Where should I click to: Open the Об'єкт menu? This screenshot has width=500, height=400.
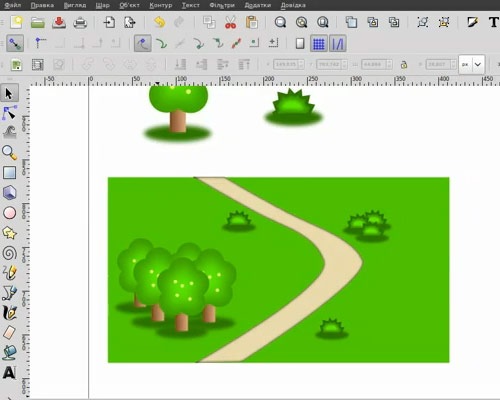[x=129, y=5]
